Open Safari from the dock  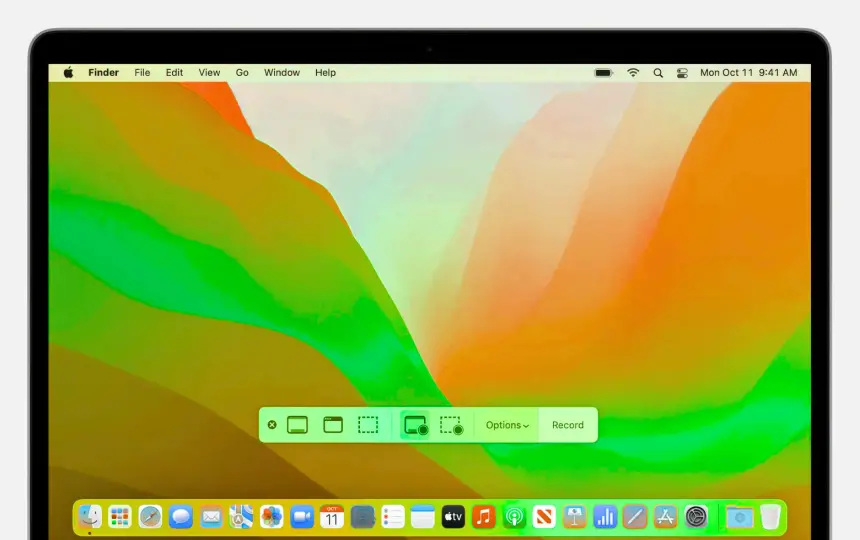coord(150,516)
